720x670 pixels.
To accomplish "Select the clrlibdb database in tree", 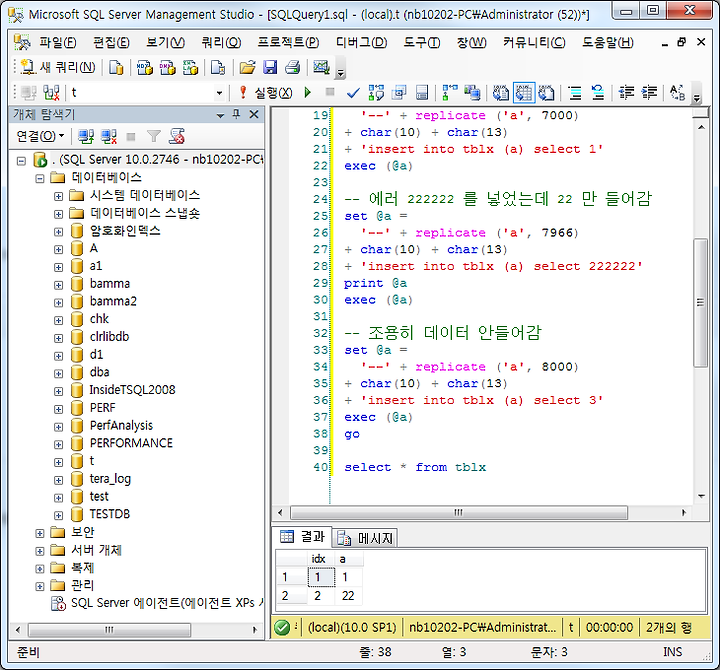I will (x=109, y=337).
